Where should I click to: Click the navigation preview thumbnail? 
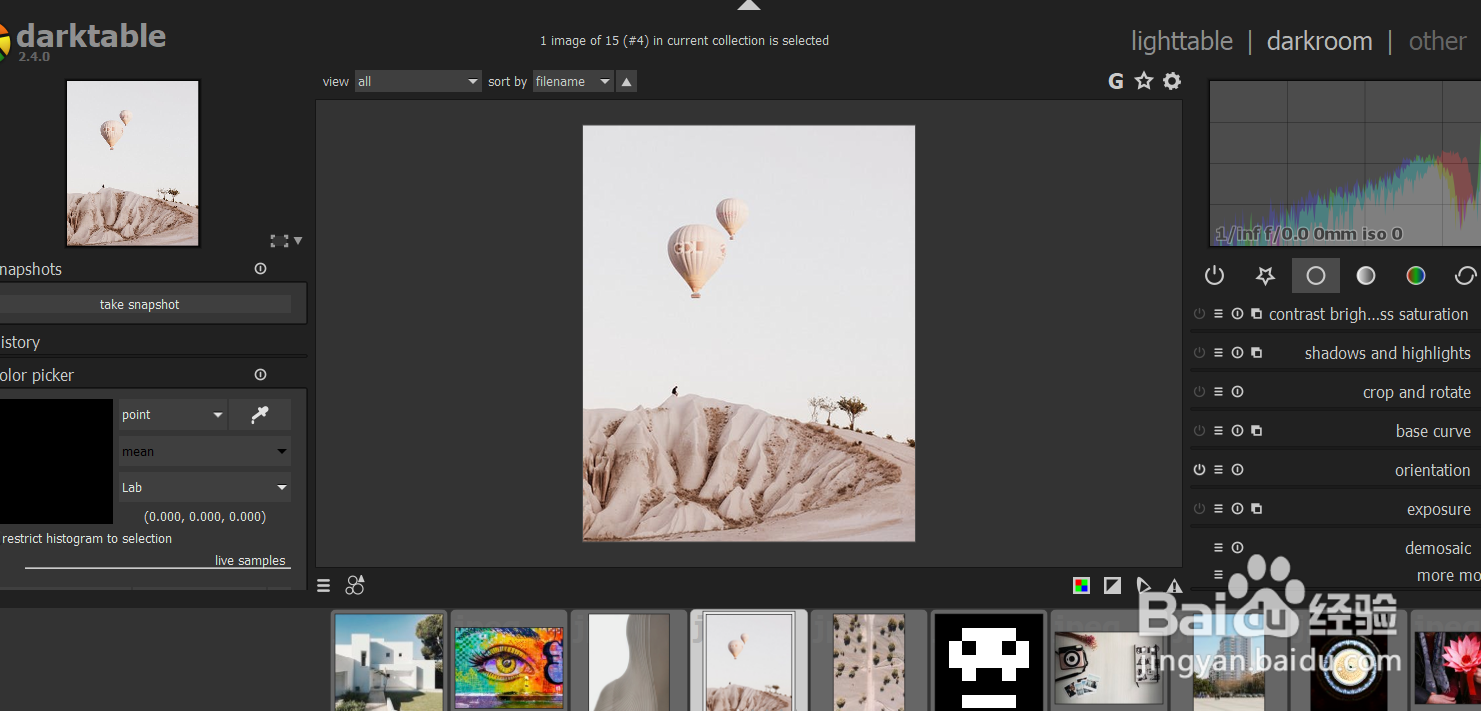133,163
